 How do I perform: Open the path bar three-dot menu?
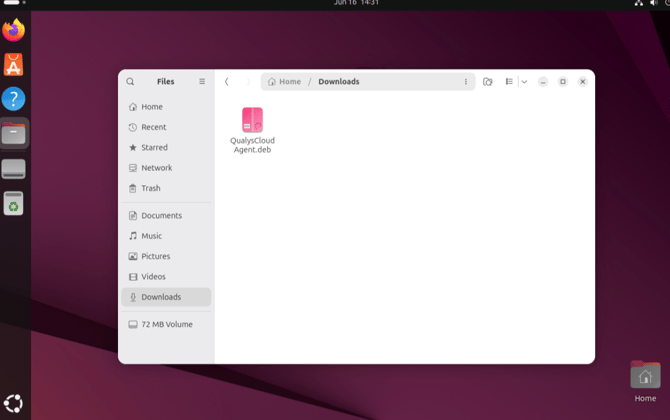(x=466, y=82)
